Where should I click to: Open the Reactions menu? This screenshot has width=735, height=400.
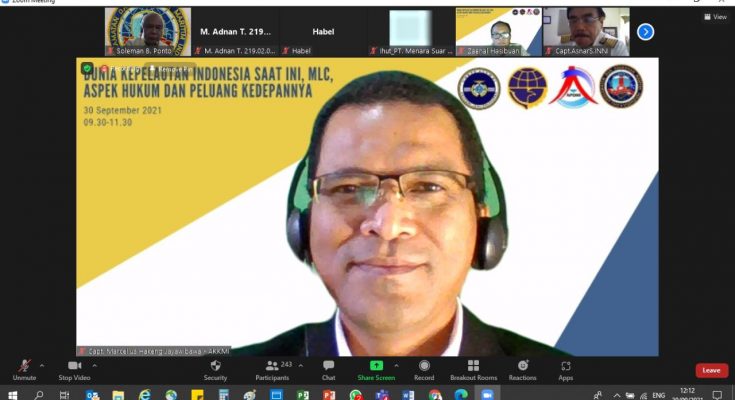(523, 370)
